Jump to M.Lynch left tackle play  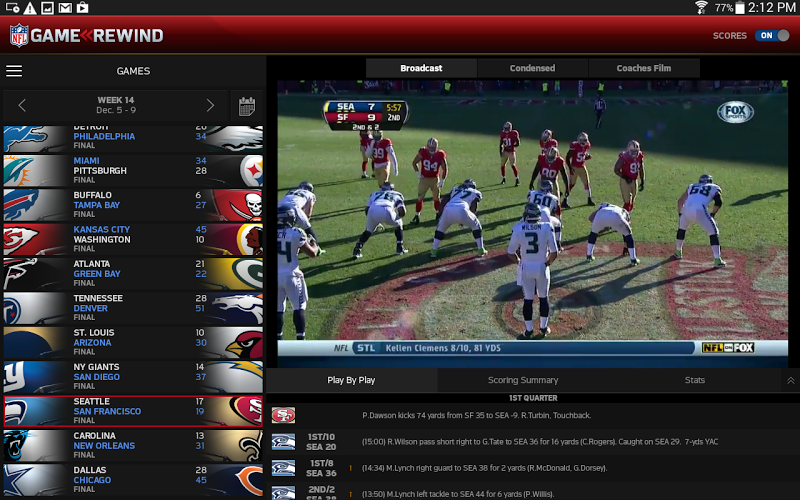(x=533, y=492)
